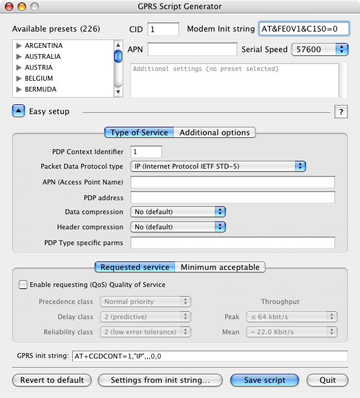
Task: Focus the Modem Init string field
Action: pyautogui.click(x=304, y=29)
